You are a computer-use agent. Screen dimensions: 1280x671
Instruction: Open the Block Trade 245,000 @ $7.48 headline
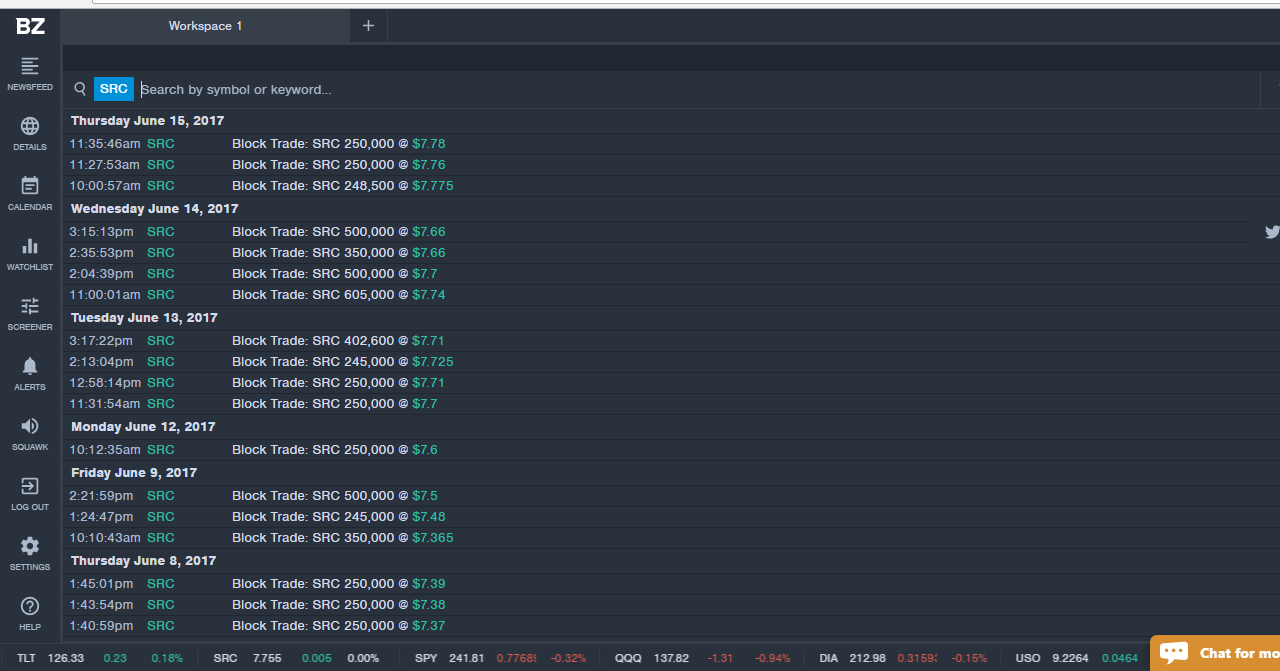339,517
